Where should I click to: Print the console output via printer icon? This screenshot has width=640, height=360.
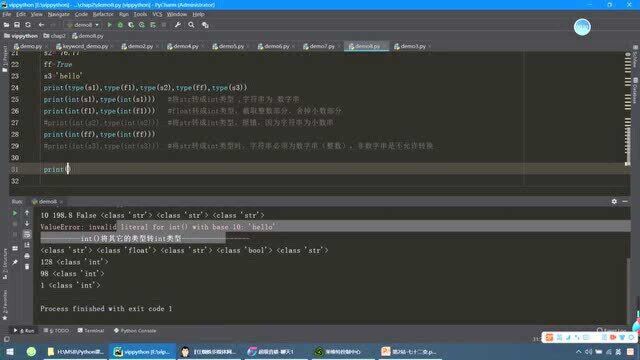click(27, 256)
